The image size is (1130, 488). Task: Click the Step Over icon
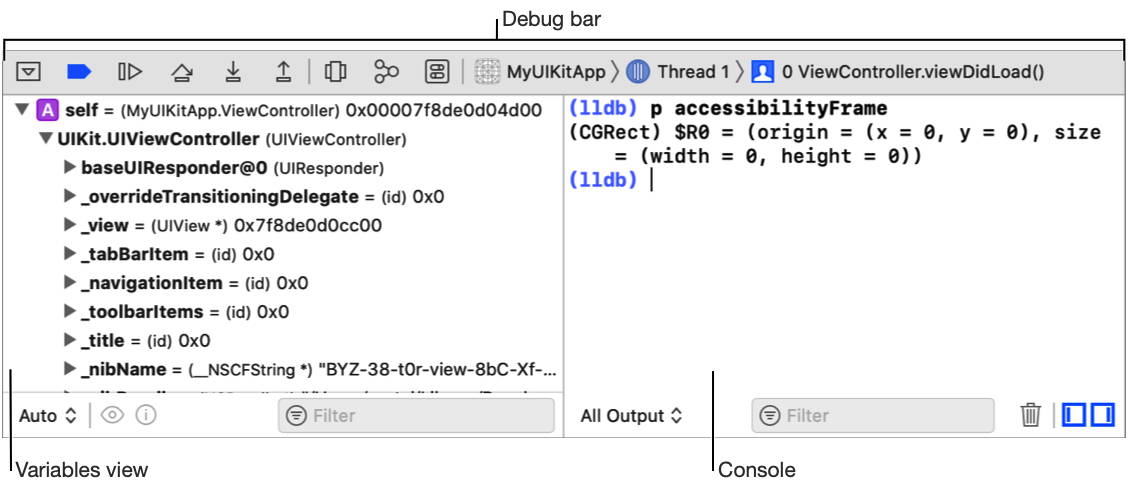pyautogui.click(x=182, y=71)
